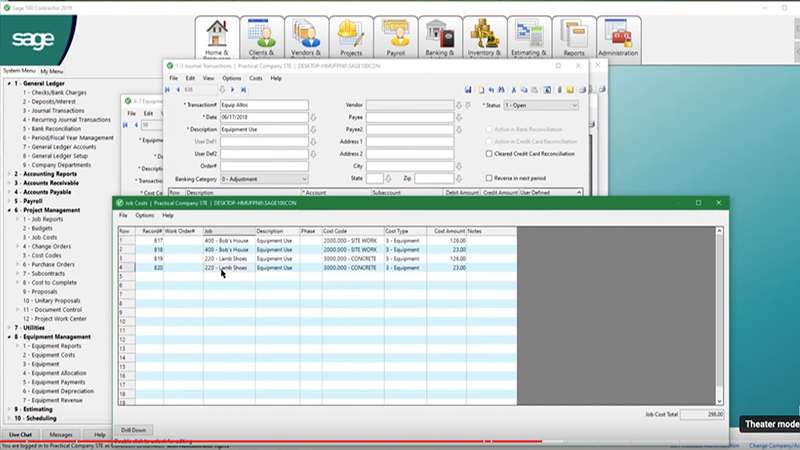800x450 pixels.
Task: Click the Transaction# input field
Action: pyautogui.click(x=264, y=105)
